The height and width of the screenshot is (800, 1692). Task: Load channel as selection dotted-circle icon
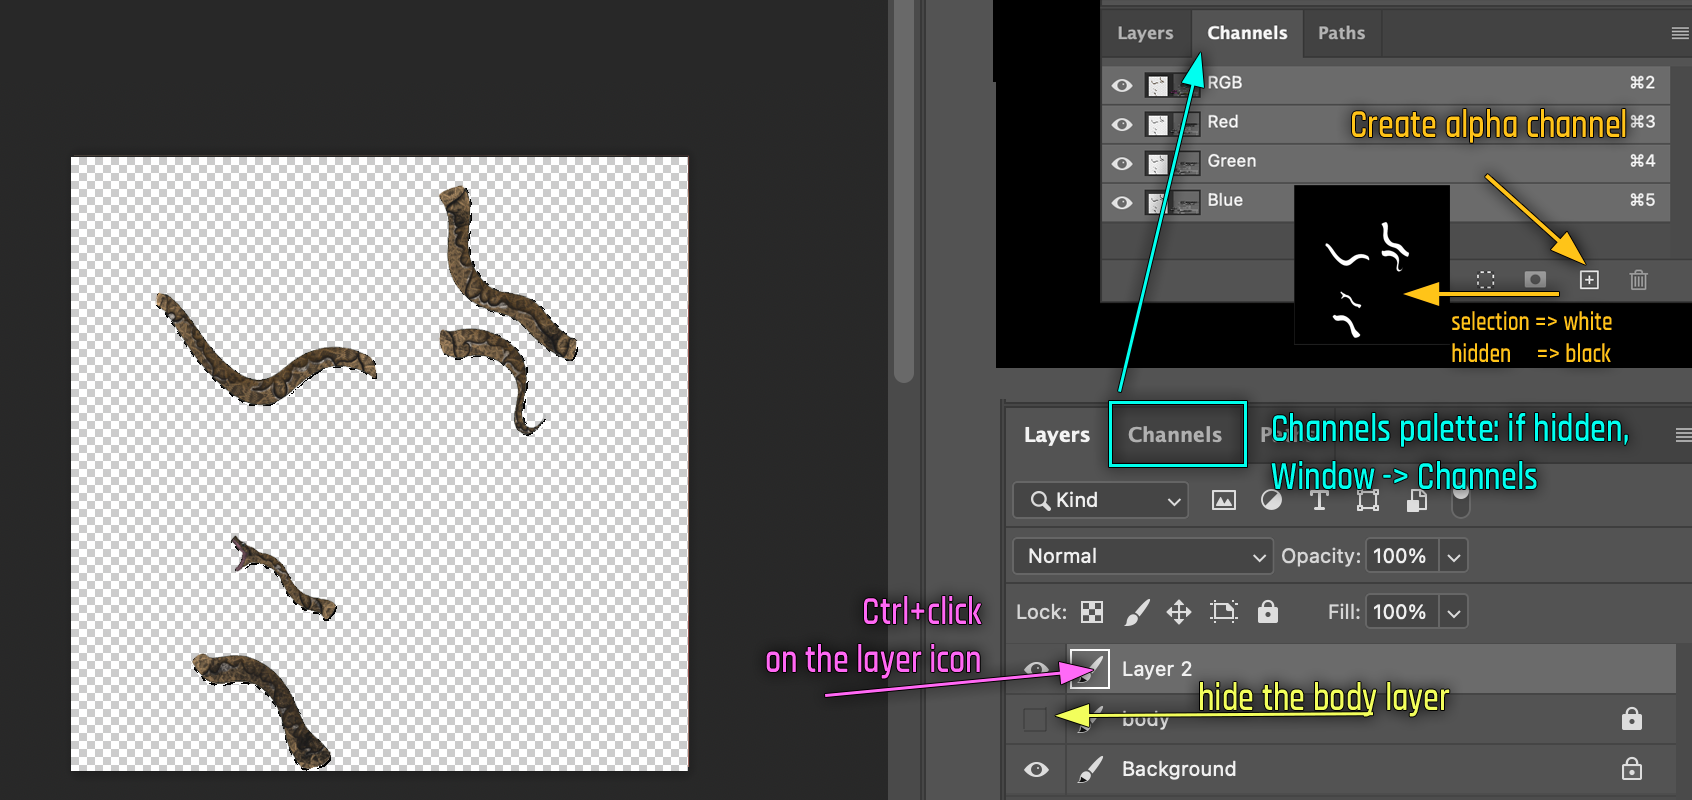[1486, 280]
